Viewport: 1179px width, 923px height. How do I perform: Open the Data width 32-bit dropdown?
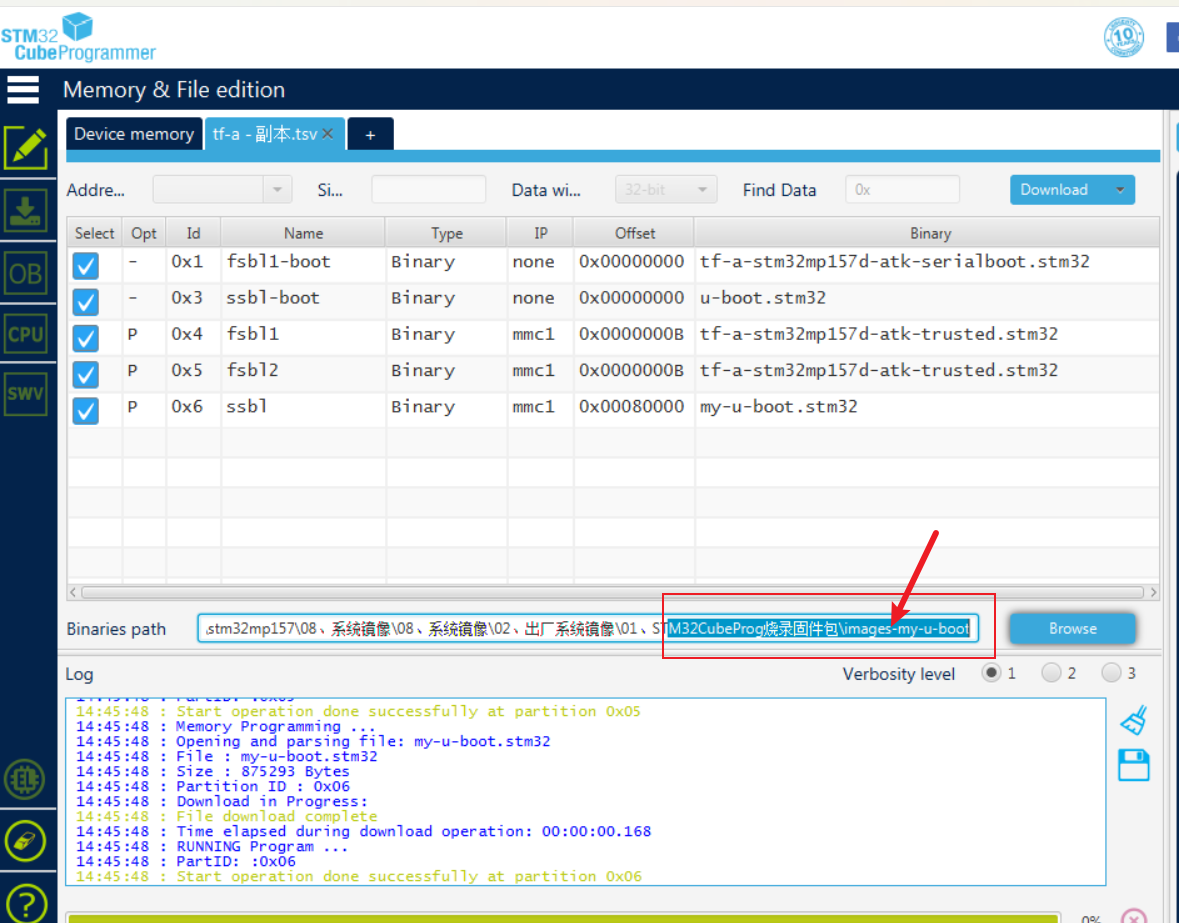tap(665, 189)
